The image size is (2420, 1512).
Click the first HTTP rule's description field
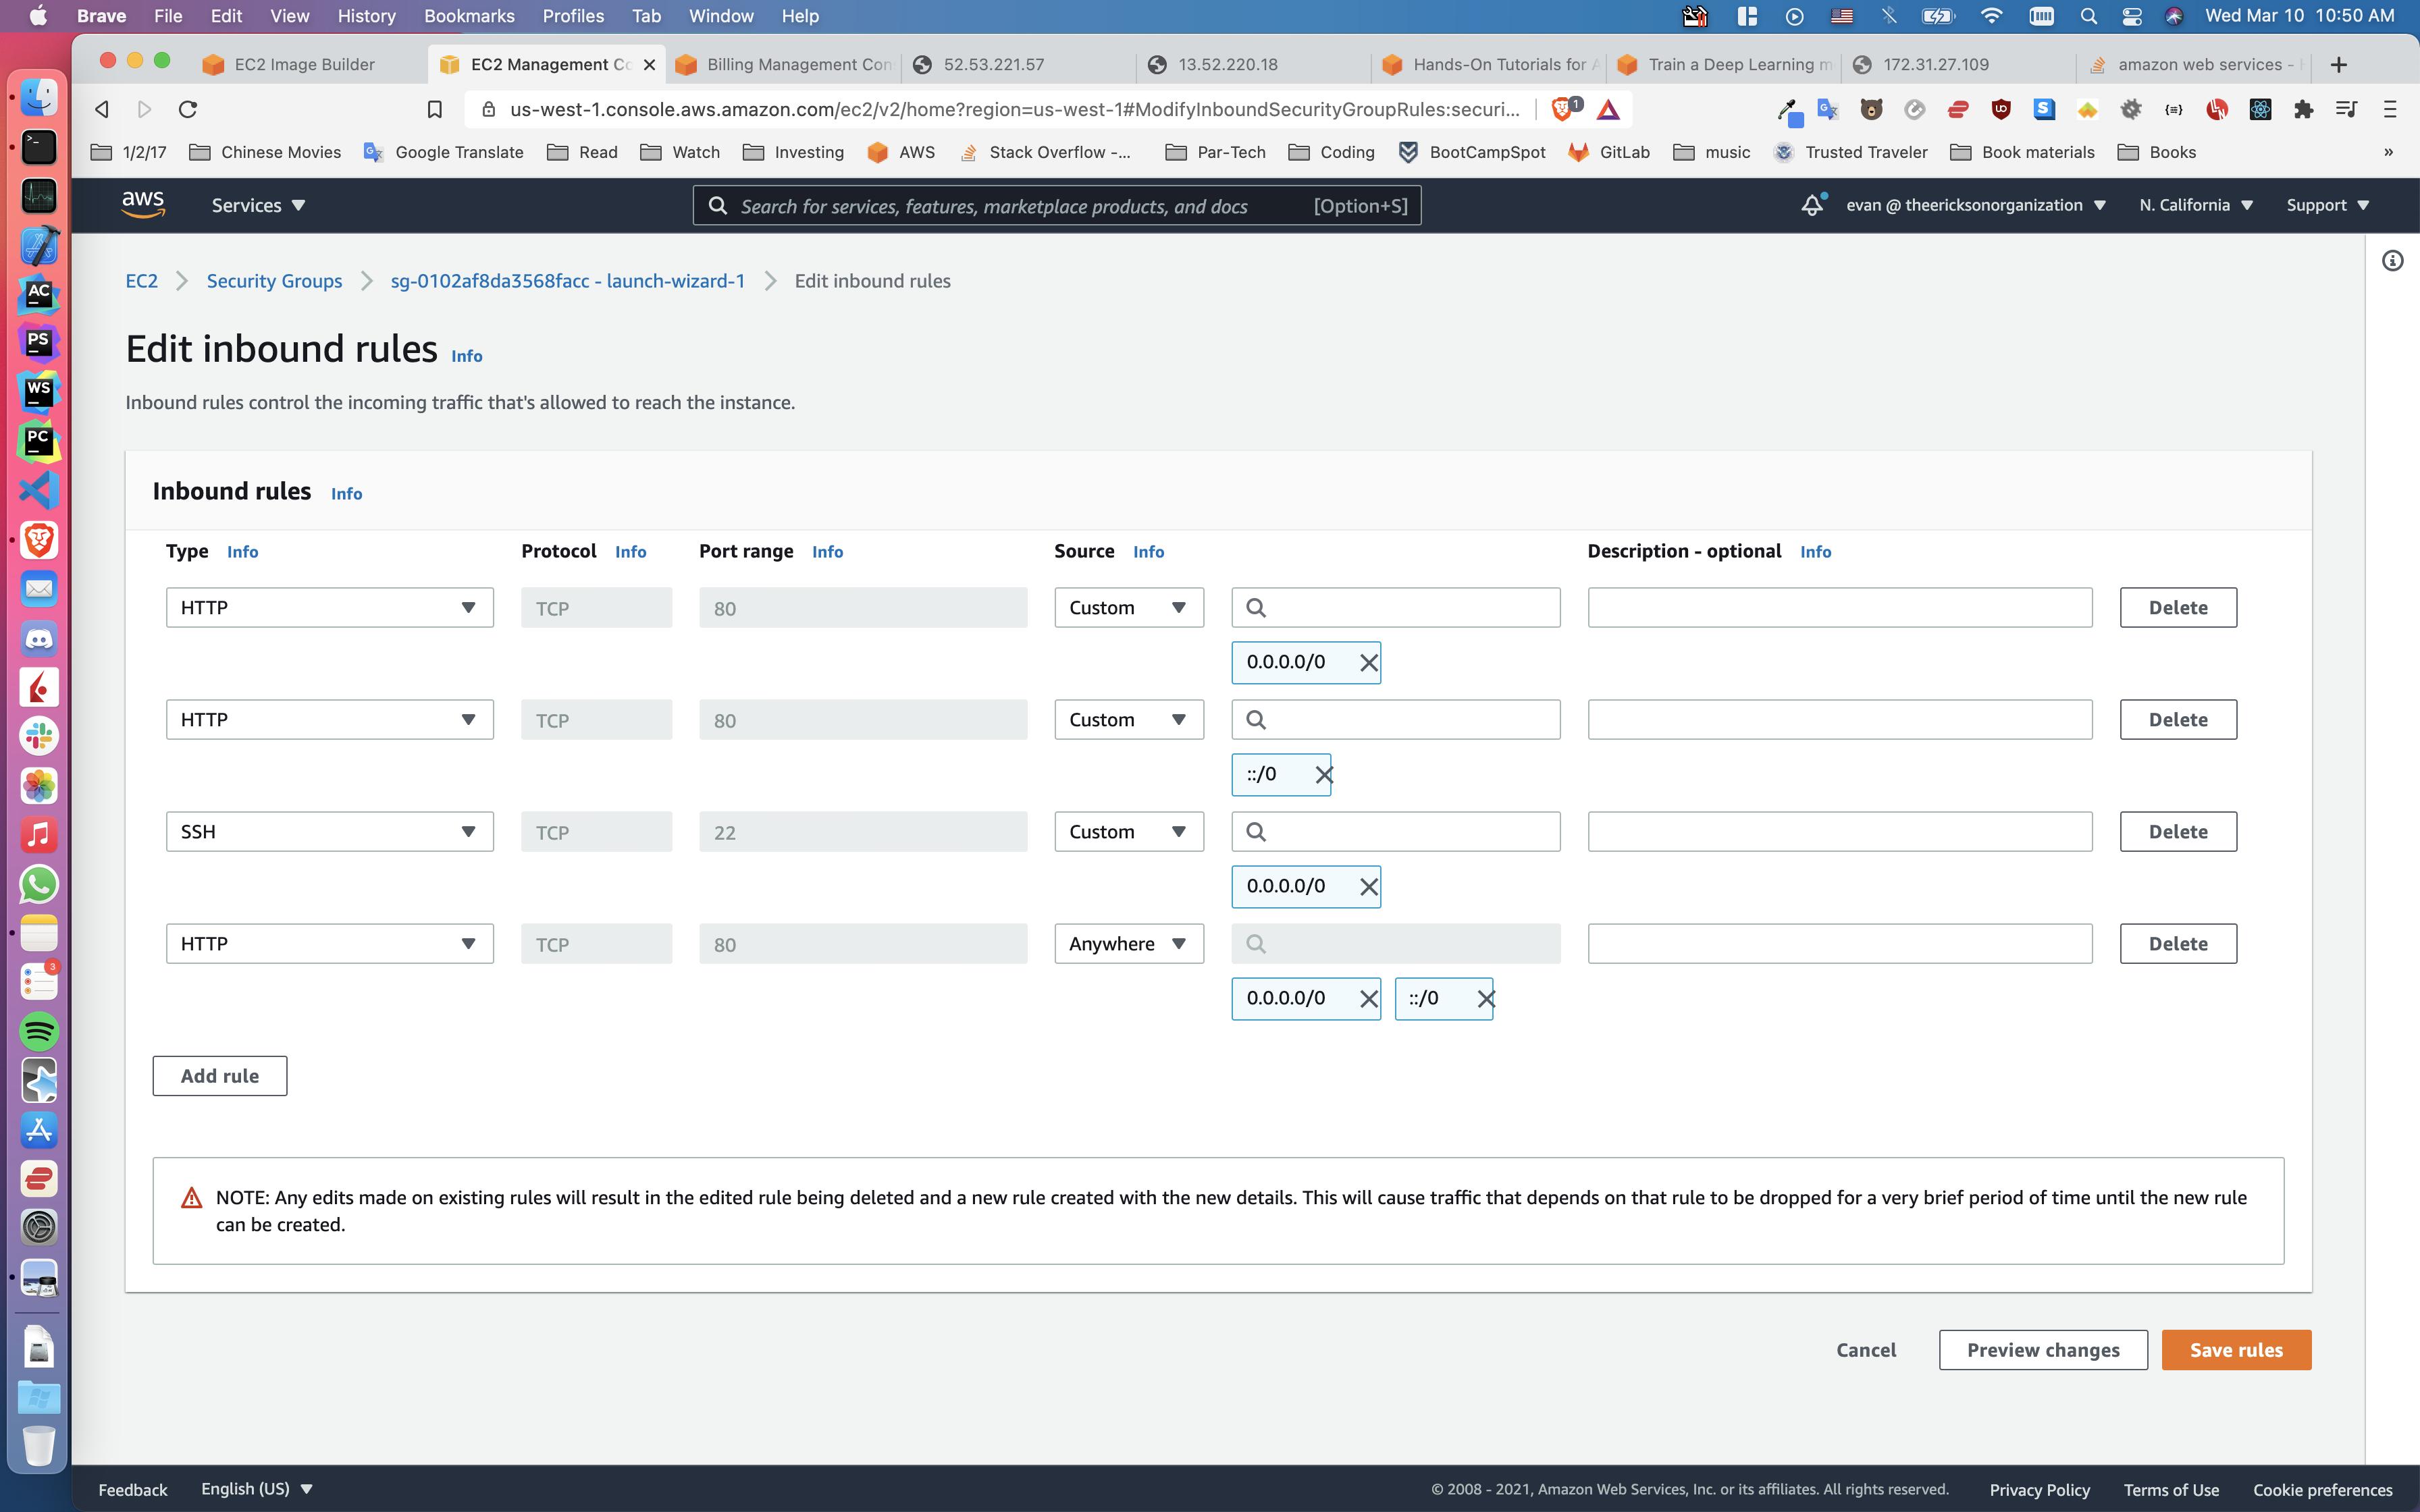(1838, 608)
